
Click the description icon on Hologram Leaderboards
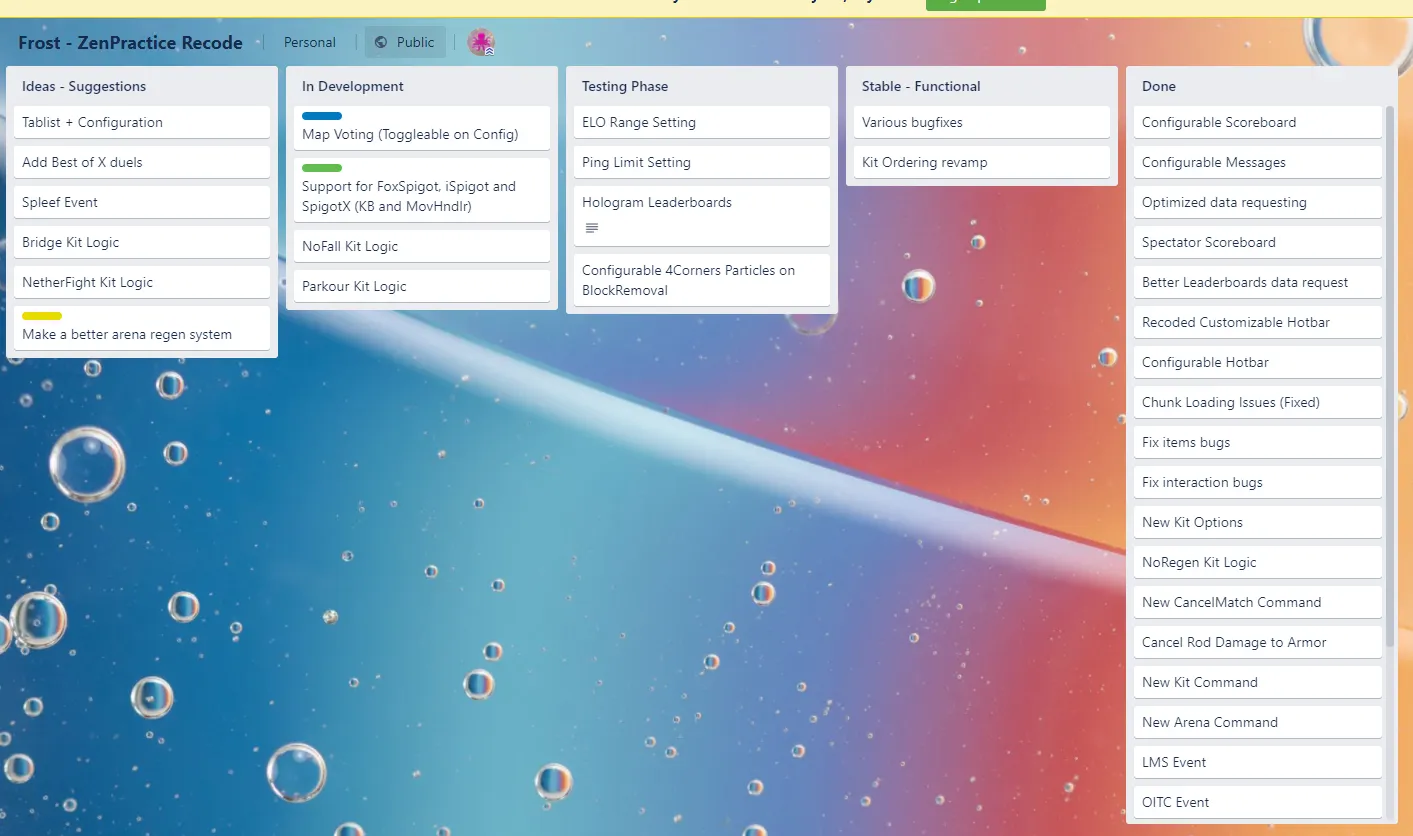(591, 228)
